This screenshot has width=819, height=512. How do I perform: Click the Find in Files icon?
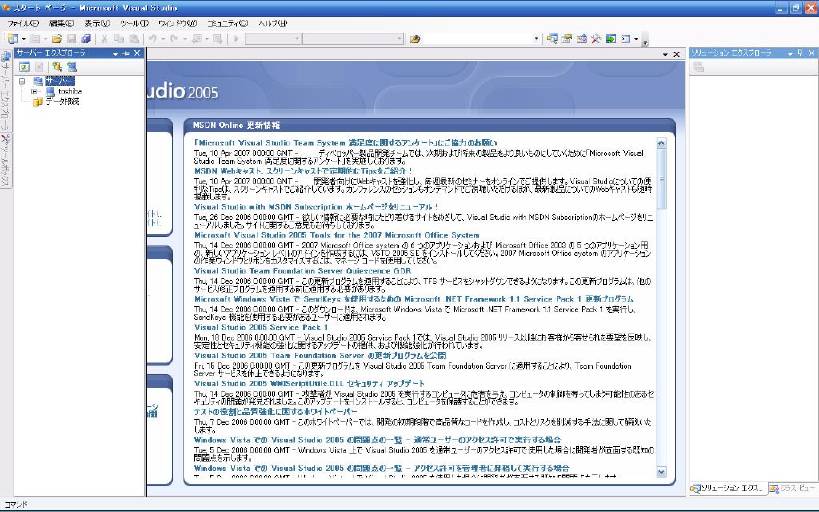(x=415, y=39)
